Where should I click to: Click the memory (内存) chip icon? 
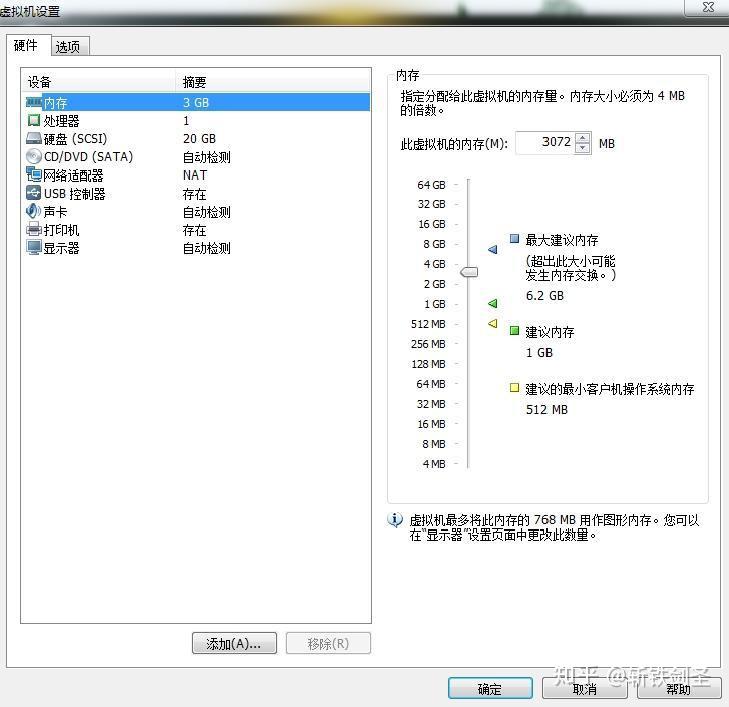tap(34, 102)
